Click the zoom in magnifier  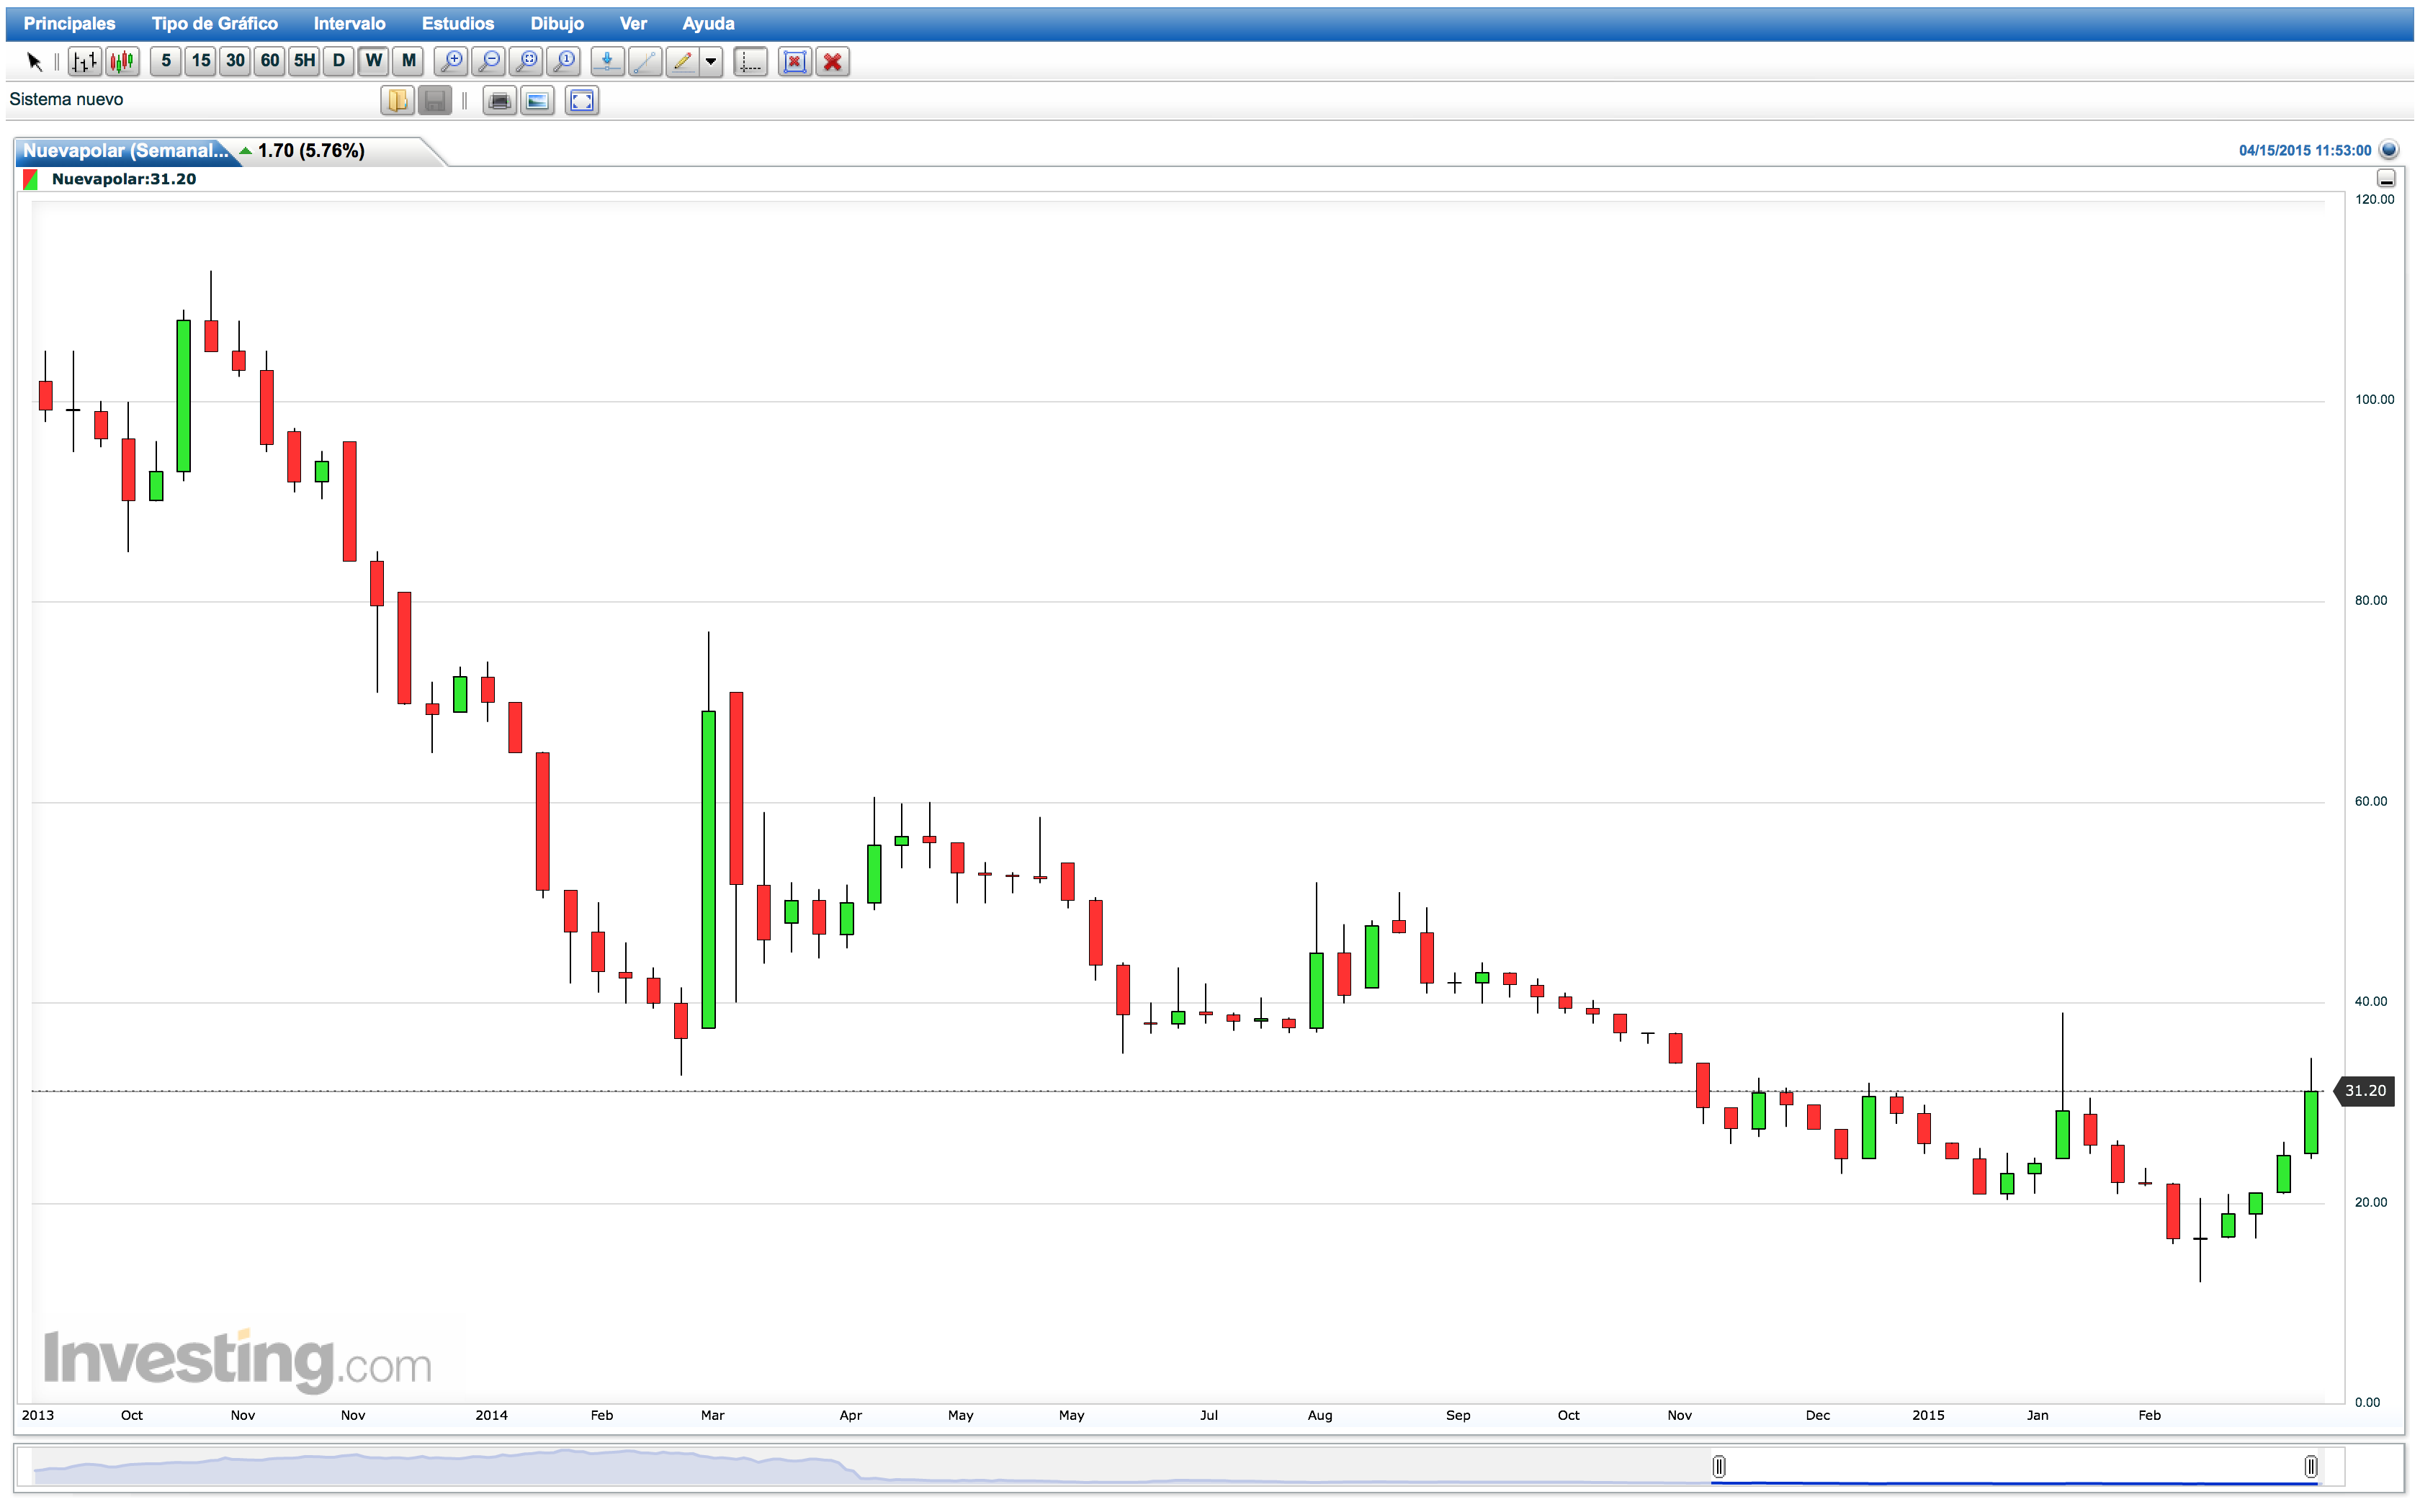coord(452,62)
